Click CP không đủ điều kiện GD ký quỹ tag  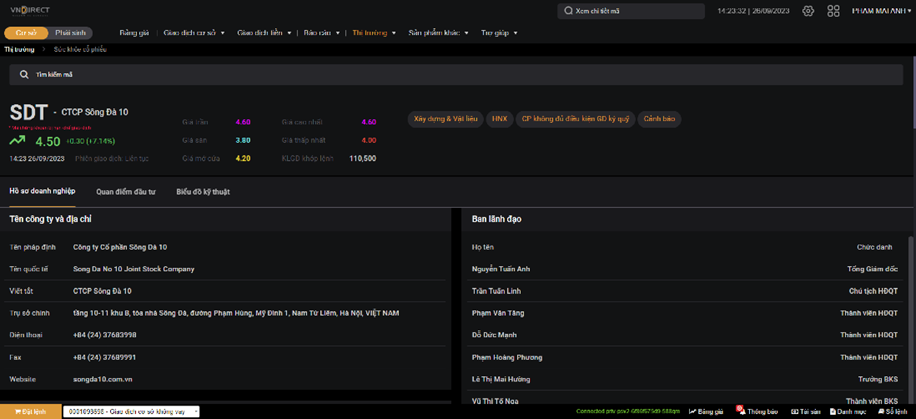point(575,119)
